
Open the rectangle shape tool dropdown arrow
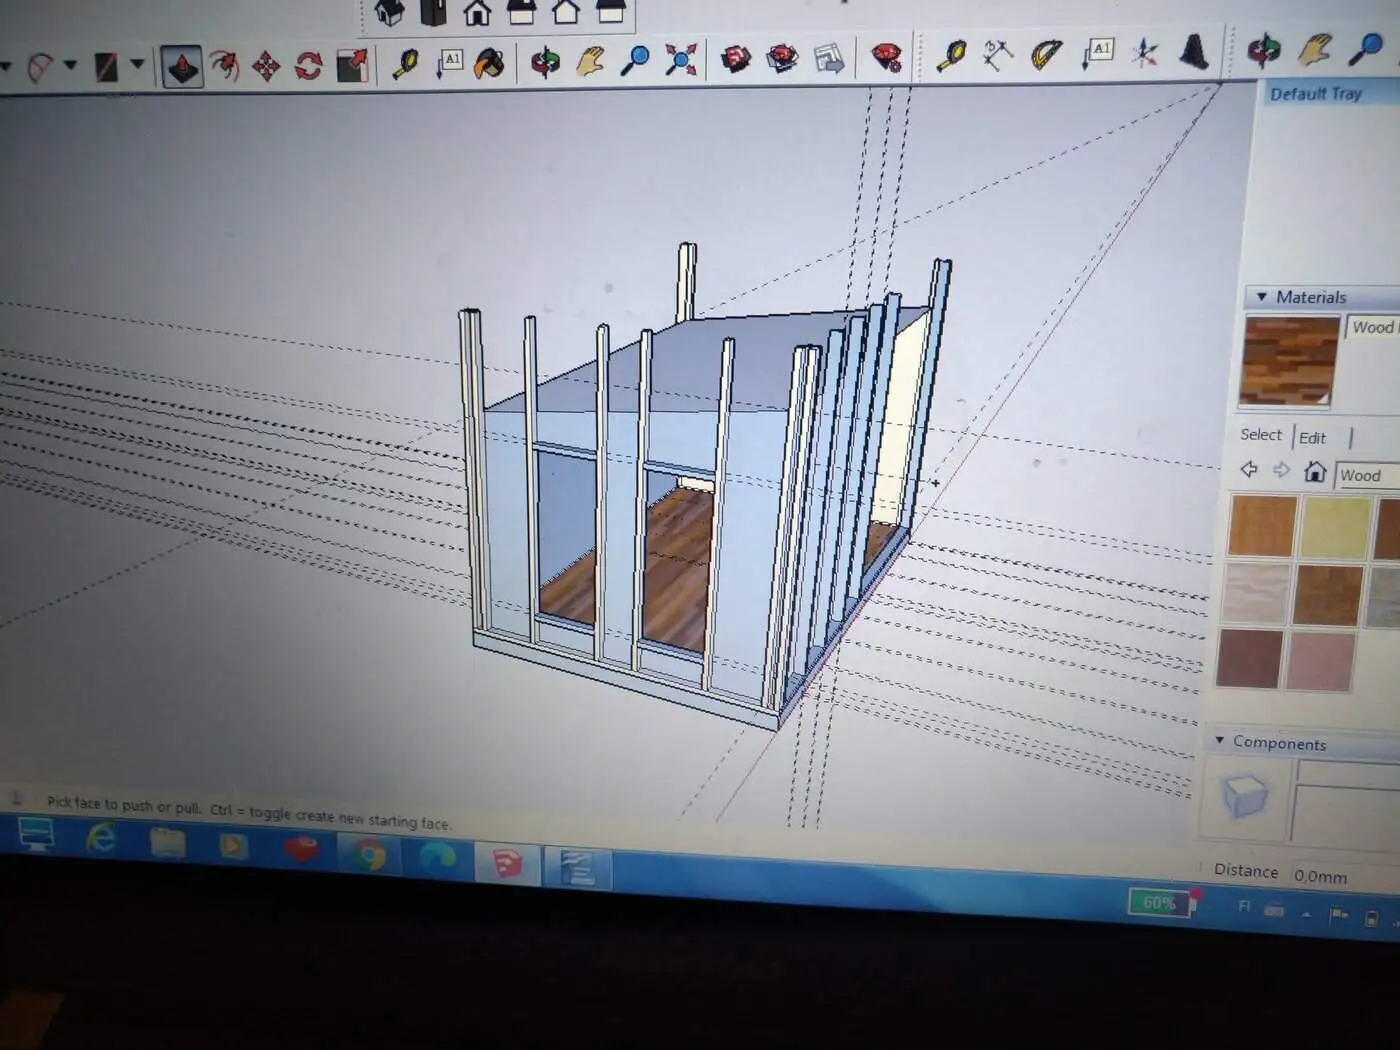[x=137, y=65]
